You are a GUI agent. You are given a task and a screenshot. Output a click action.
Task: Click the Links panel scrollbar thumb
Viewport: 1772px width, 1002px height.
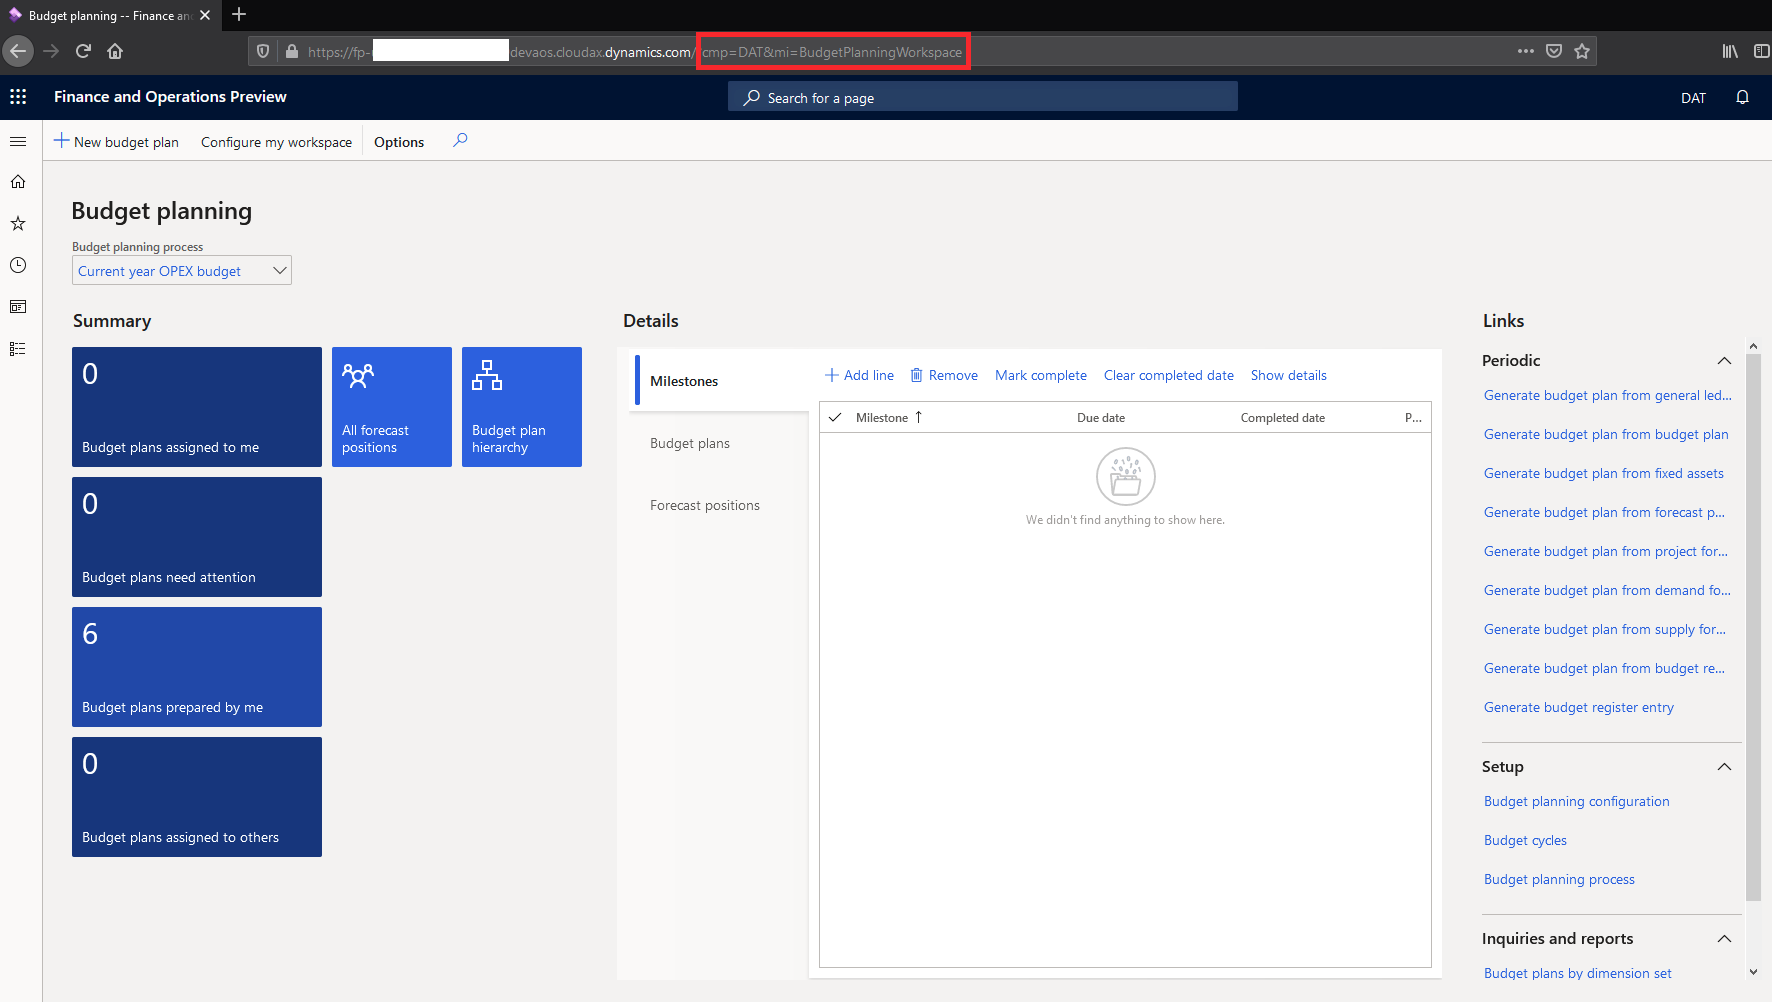pyautogui.click(x=1753, y=627)
